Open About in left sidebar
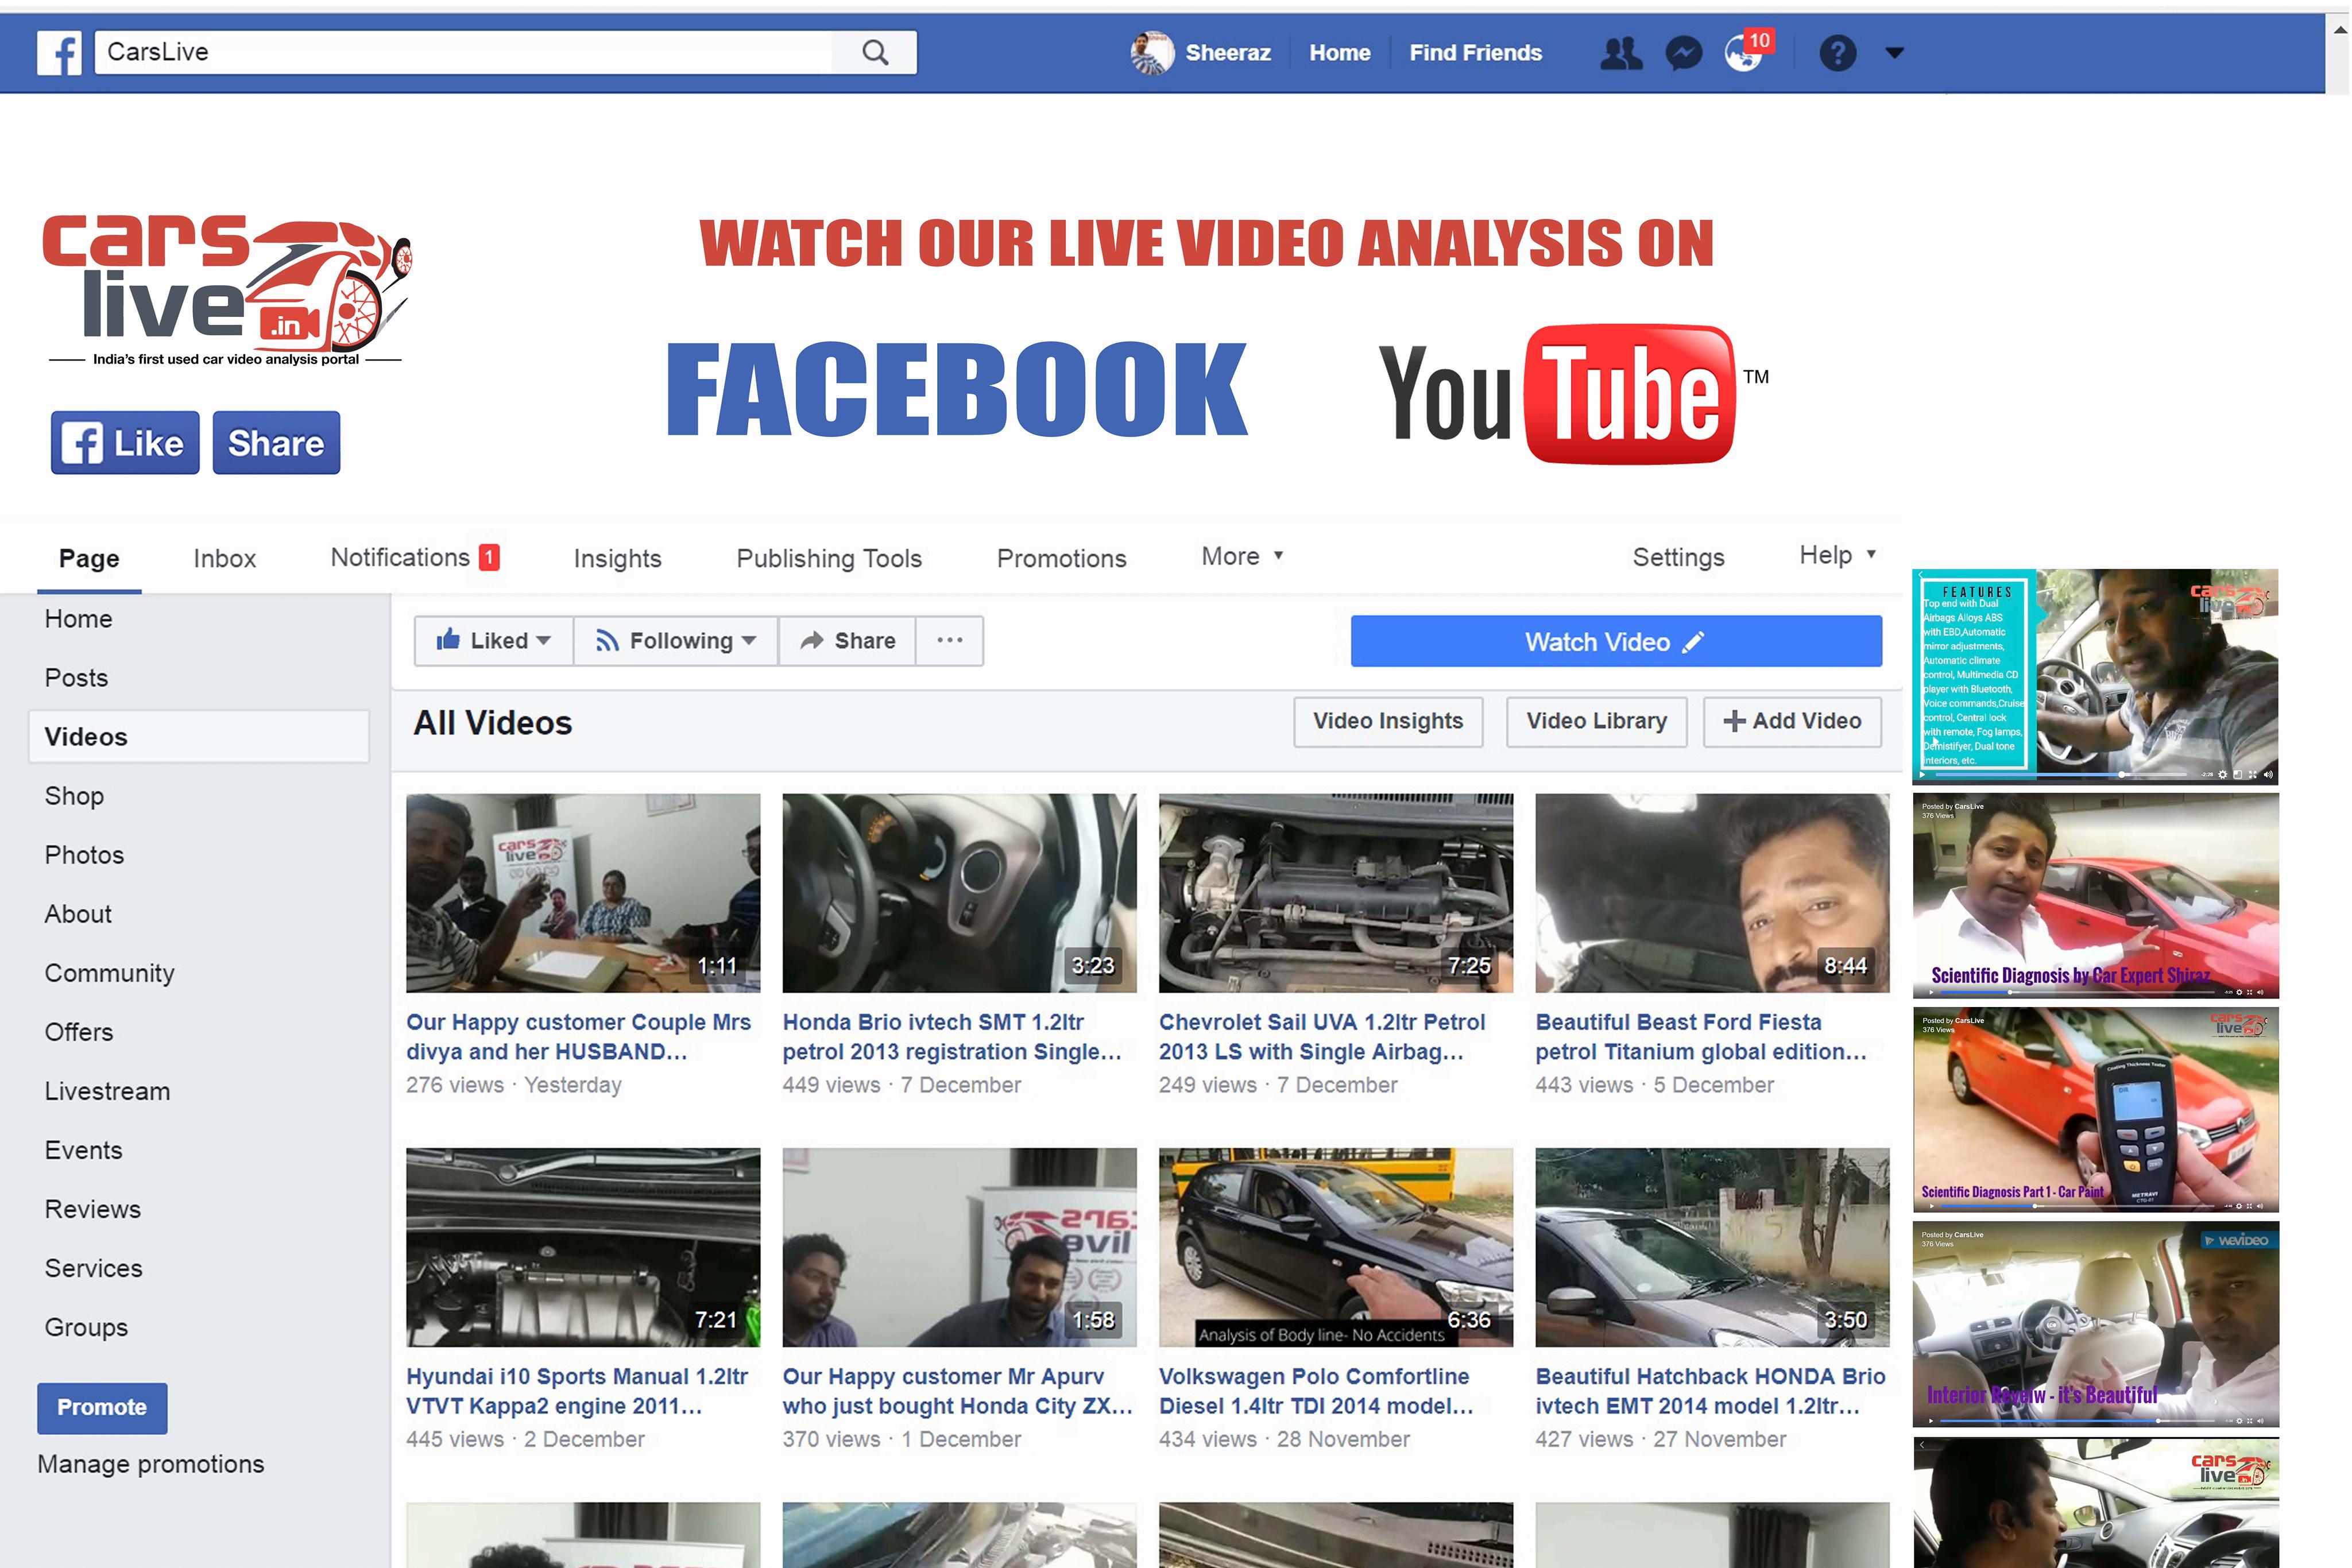Screen dimensions: 2352x1568 click(x=78, y=914)
